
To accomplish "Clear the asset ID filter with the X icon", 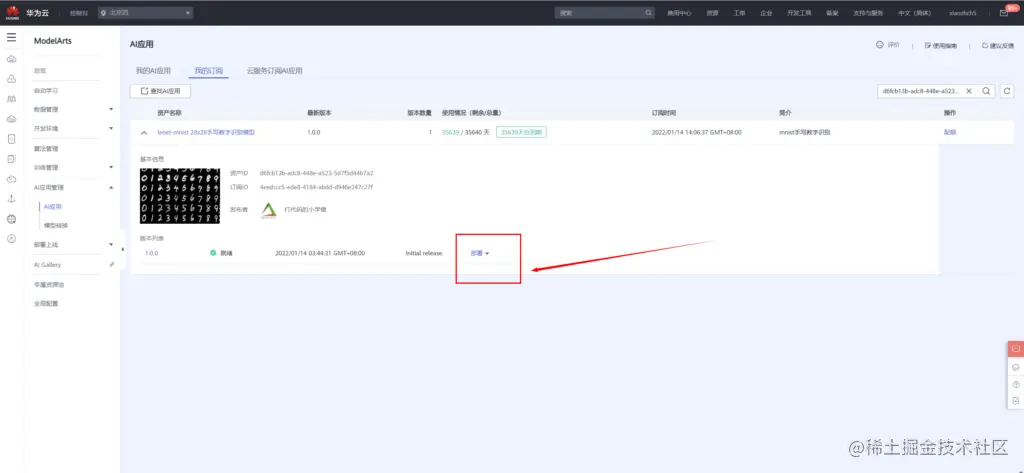I will click(x=969, y=91).
